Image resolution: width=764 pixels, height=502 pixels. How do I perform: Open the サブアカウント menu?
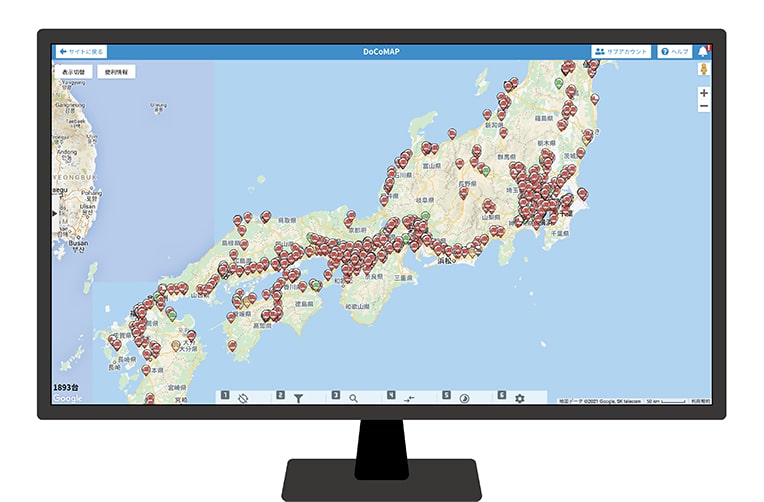(x=621, y=51)
